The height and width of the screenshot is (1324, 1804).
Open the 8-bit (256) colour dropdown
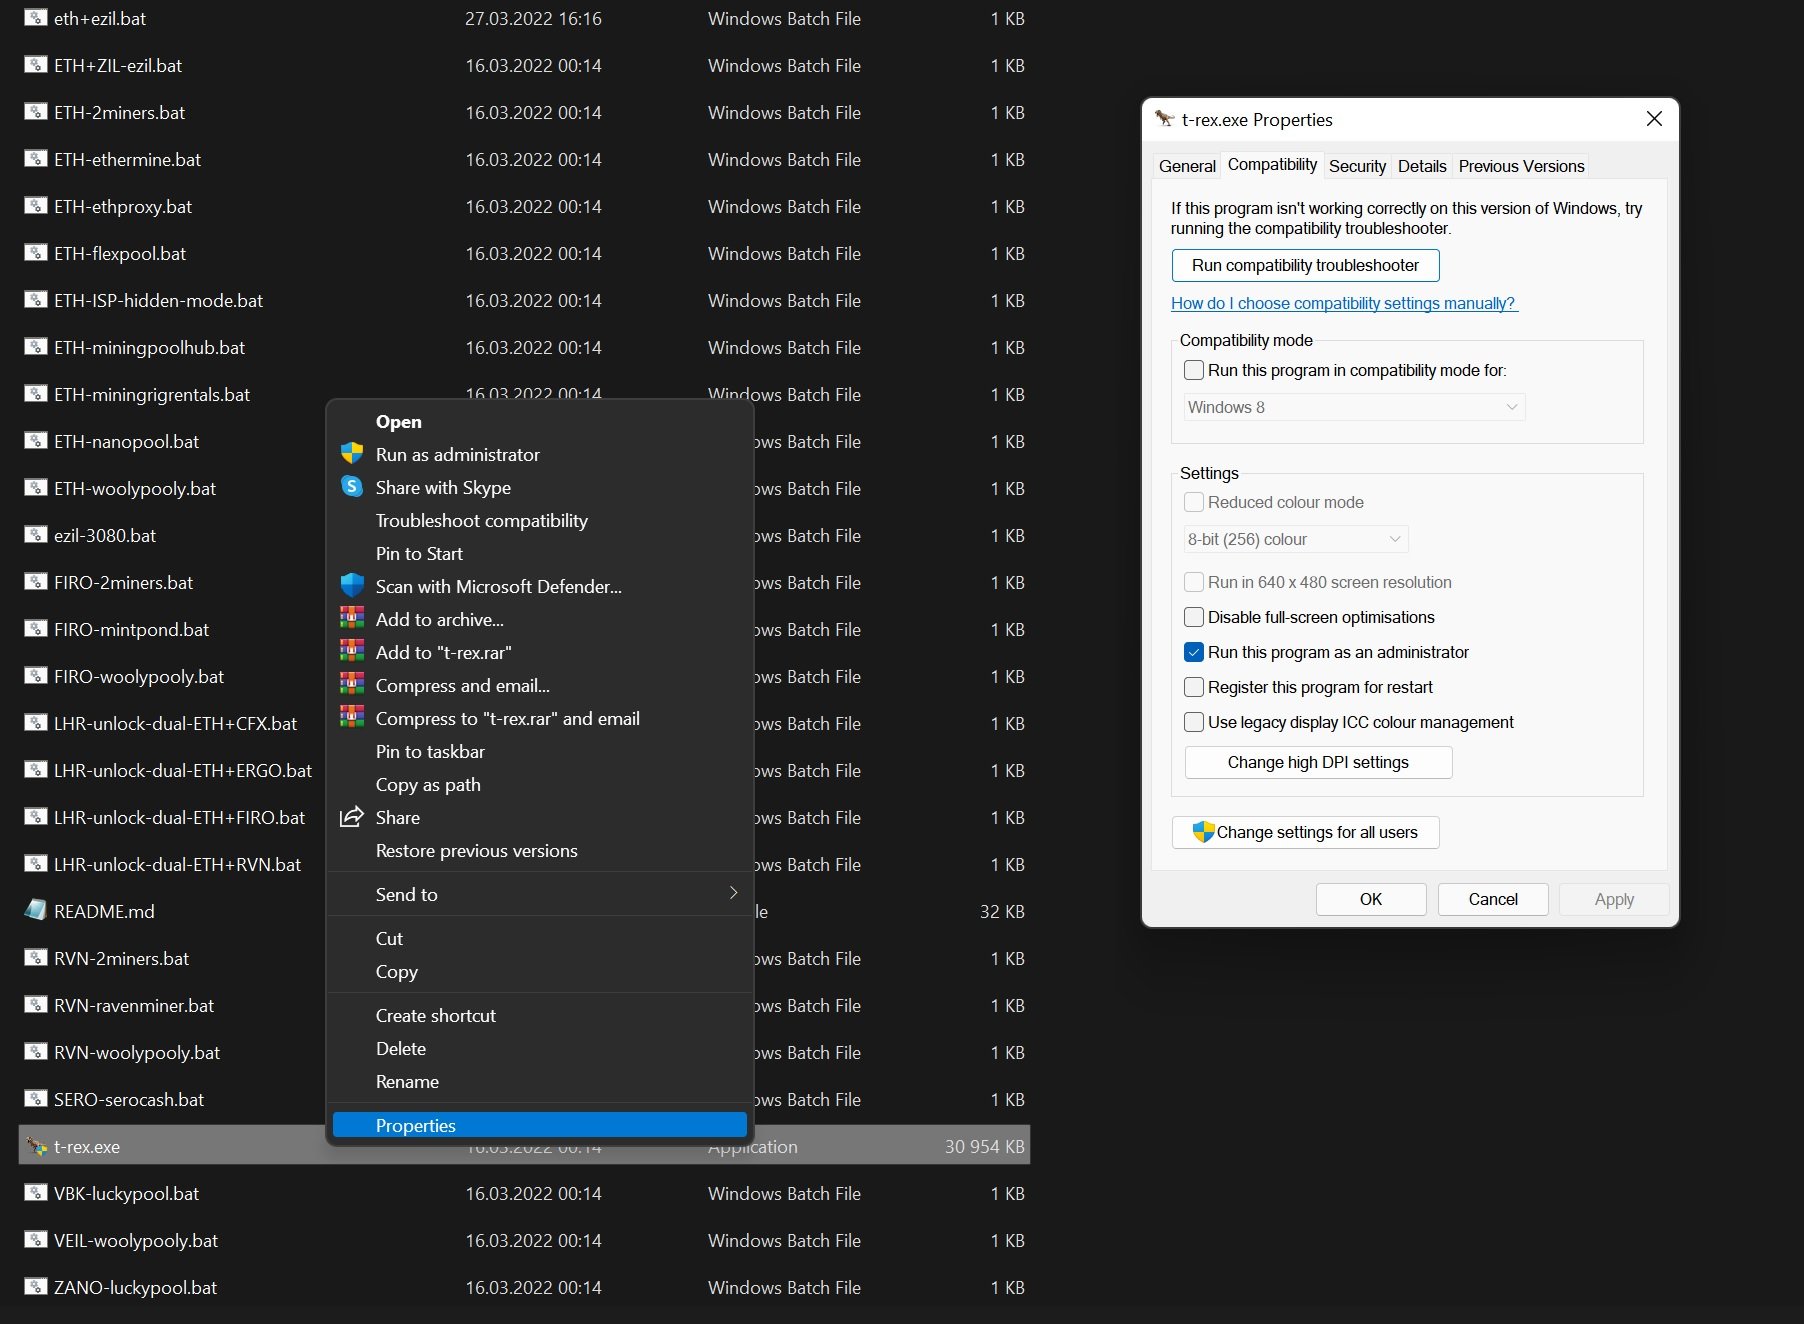click(x=1296, y=539)
